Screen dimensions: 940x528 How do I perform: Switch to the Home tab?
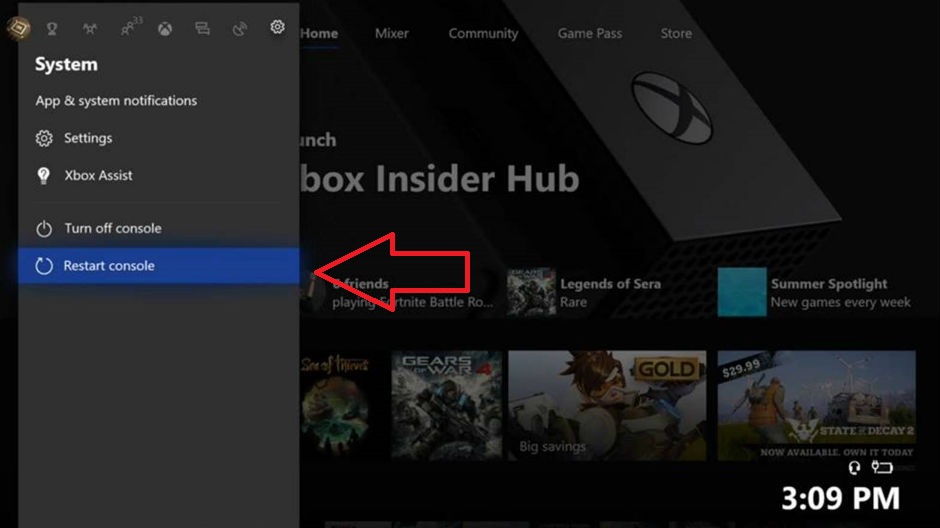click(320, 34)
